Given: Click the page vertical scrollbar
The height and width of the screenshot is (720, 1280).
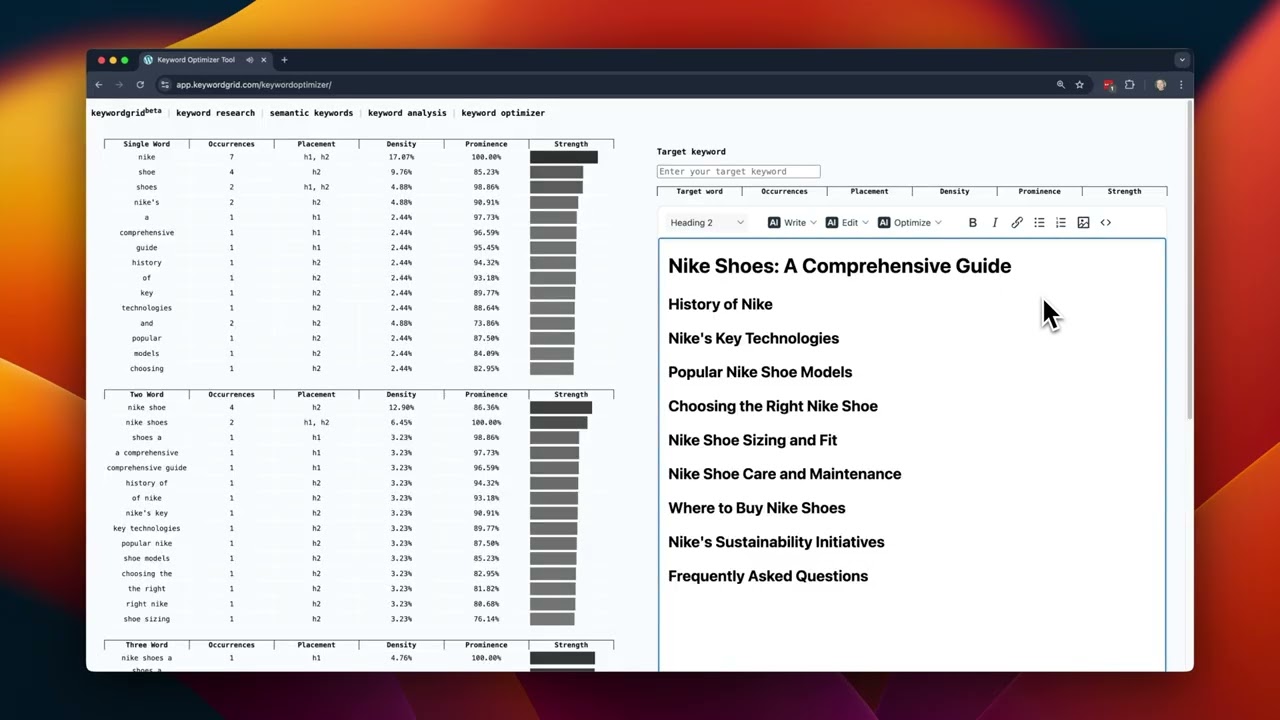Looking at the screenshot, I should (x=1189, y=260).
